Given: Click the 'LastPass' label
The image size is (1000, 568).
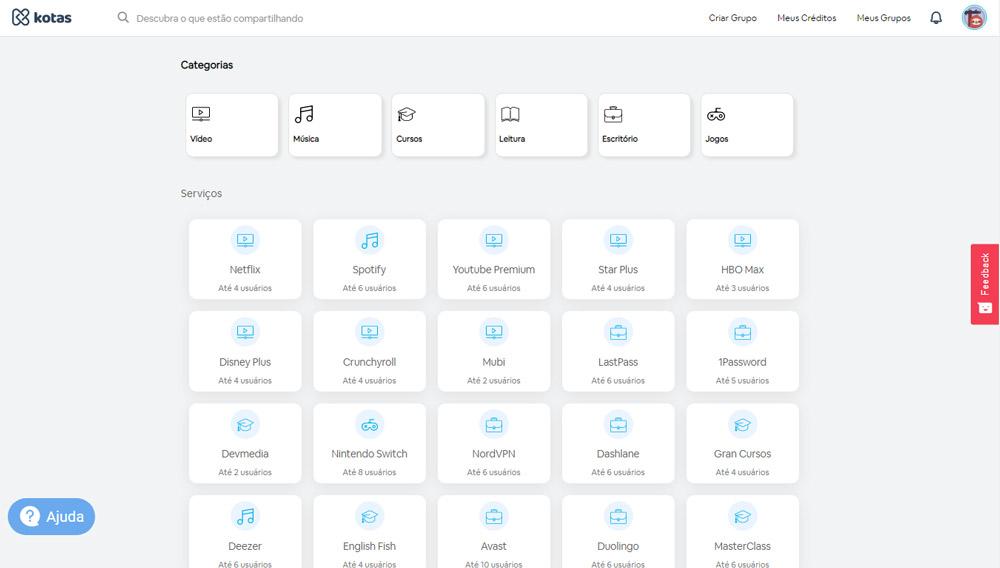Looking at the screenshot, I should (x=618, y=362).
